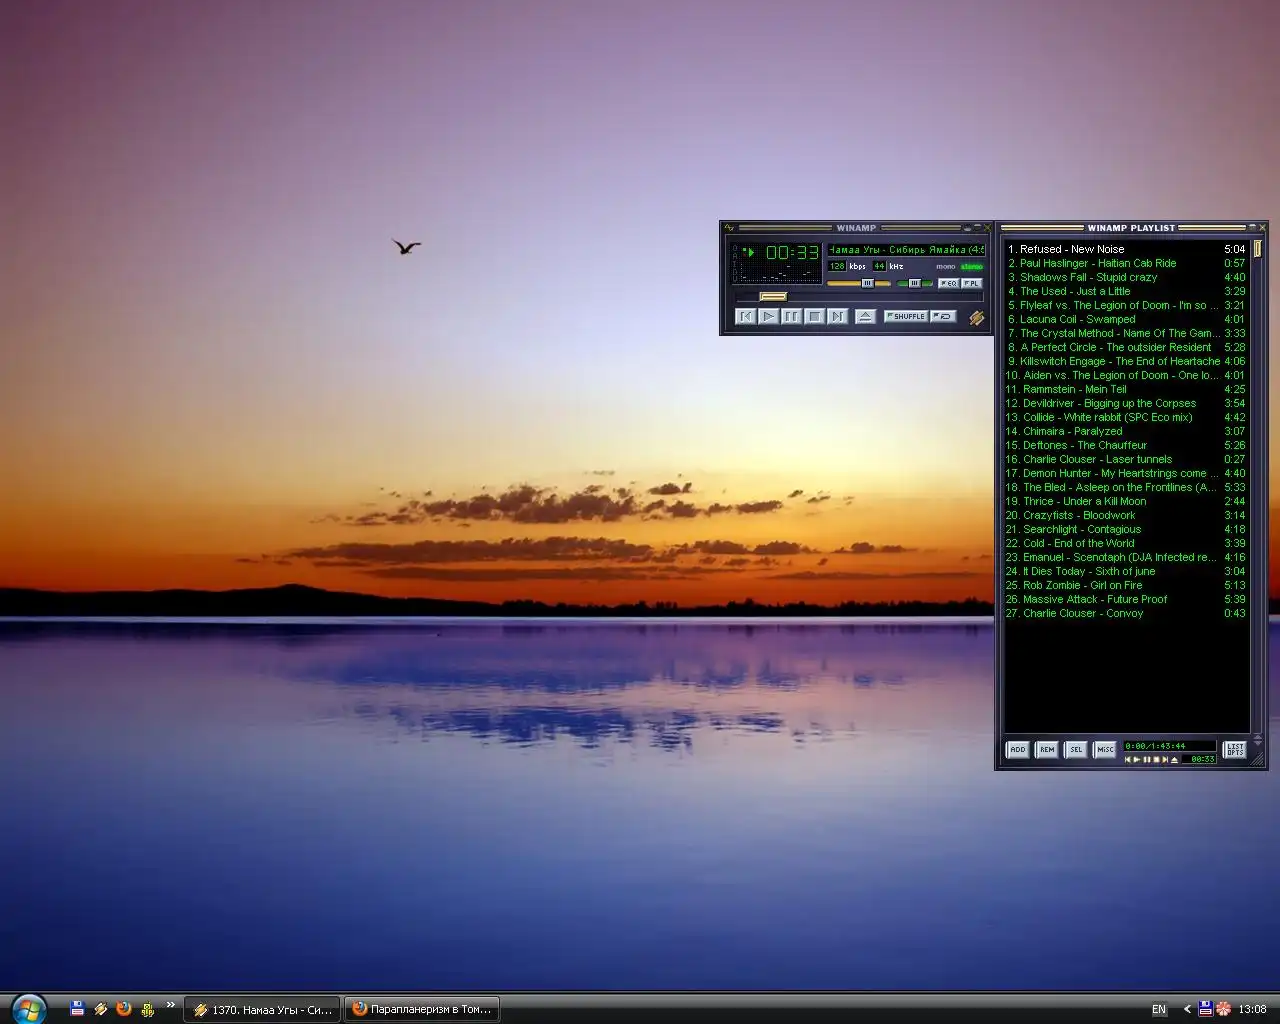Expand the LIST OPTS menu
1280x1024 pixels.
tap(1235, 749)
